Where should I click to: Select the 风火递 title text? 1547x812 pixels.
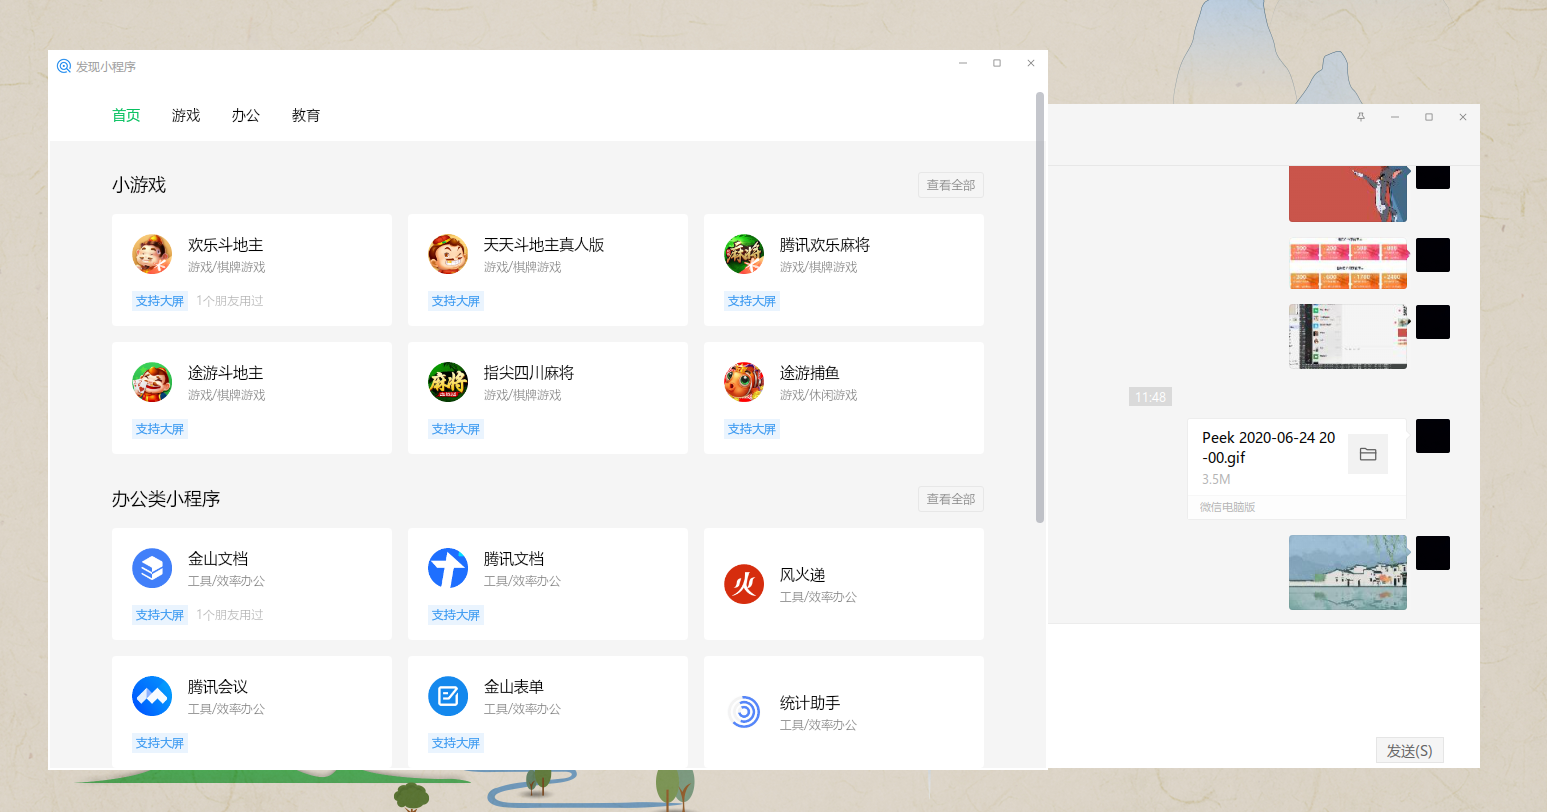pyautogui.click(x=803, y=575)
